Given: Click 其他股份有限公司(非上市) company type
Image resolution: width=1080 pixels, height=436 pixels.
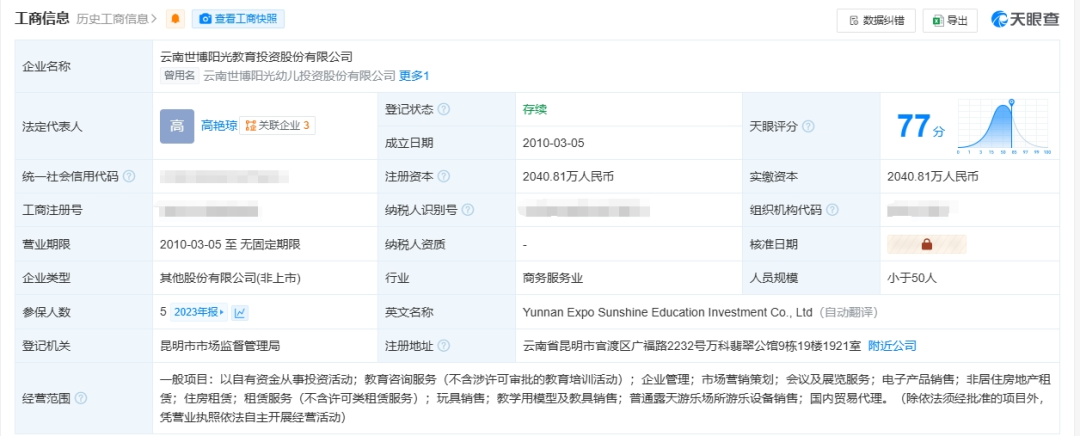Looking at the screenshot, I should pos(230,278).
